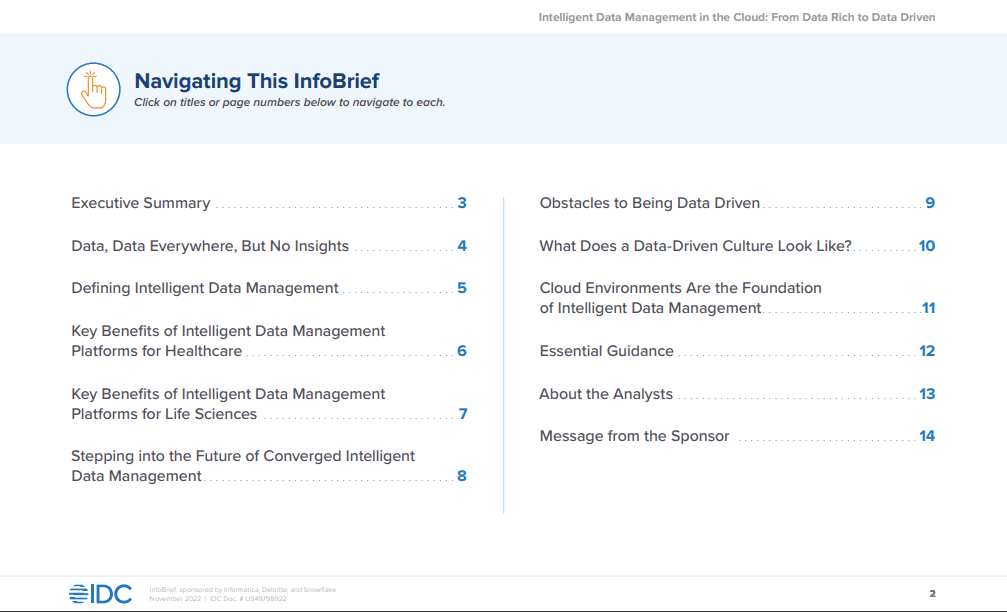The height and width of the screenshot is (612, 1007).
Task: Click the IDC logo in footer
Action: [x=100, y=594]
